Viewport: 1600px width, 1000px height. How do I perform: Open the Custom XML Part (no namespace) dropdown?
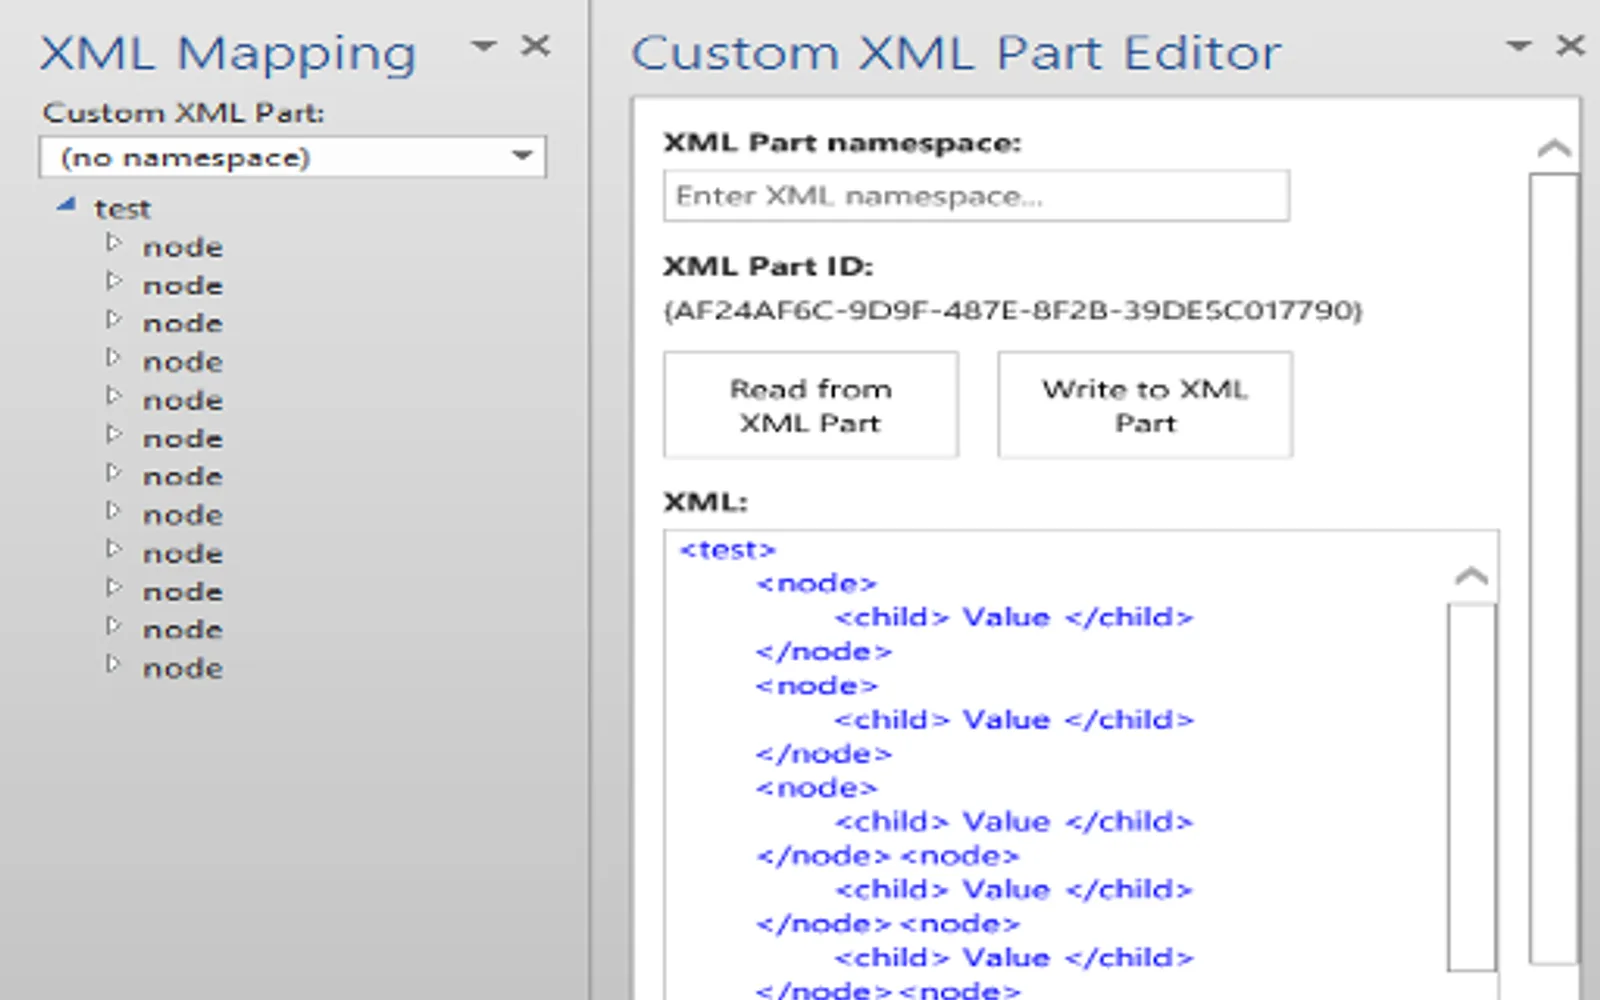click(292, 157)
